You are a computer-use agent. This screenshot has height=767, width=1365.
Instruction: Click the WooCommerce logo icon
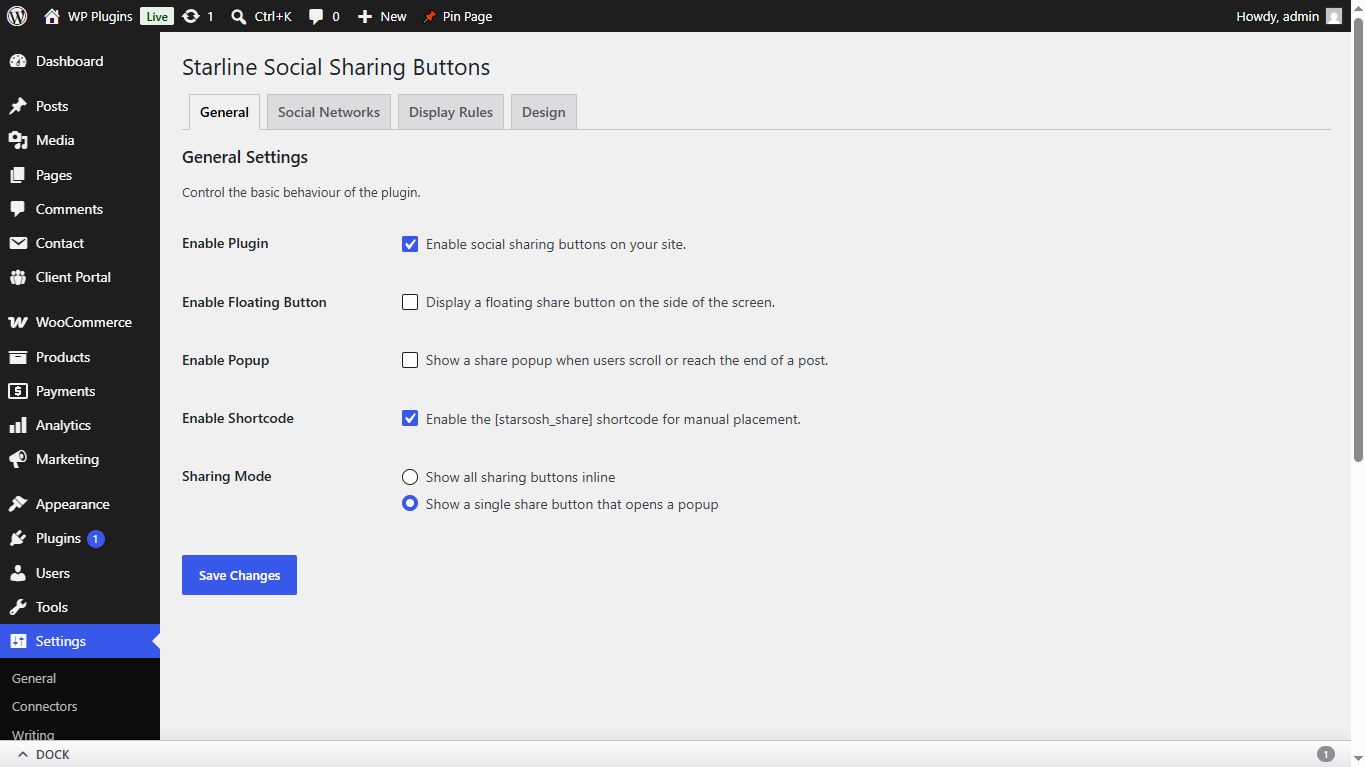[x=18, y=322]
